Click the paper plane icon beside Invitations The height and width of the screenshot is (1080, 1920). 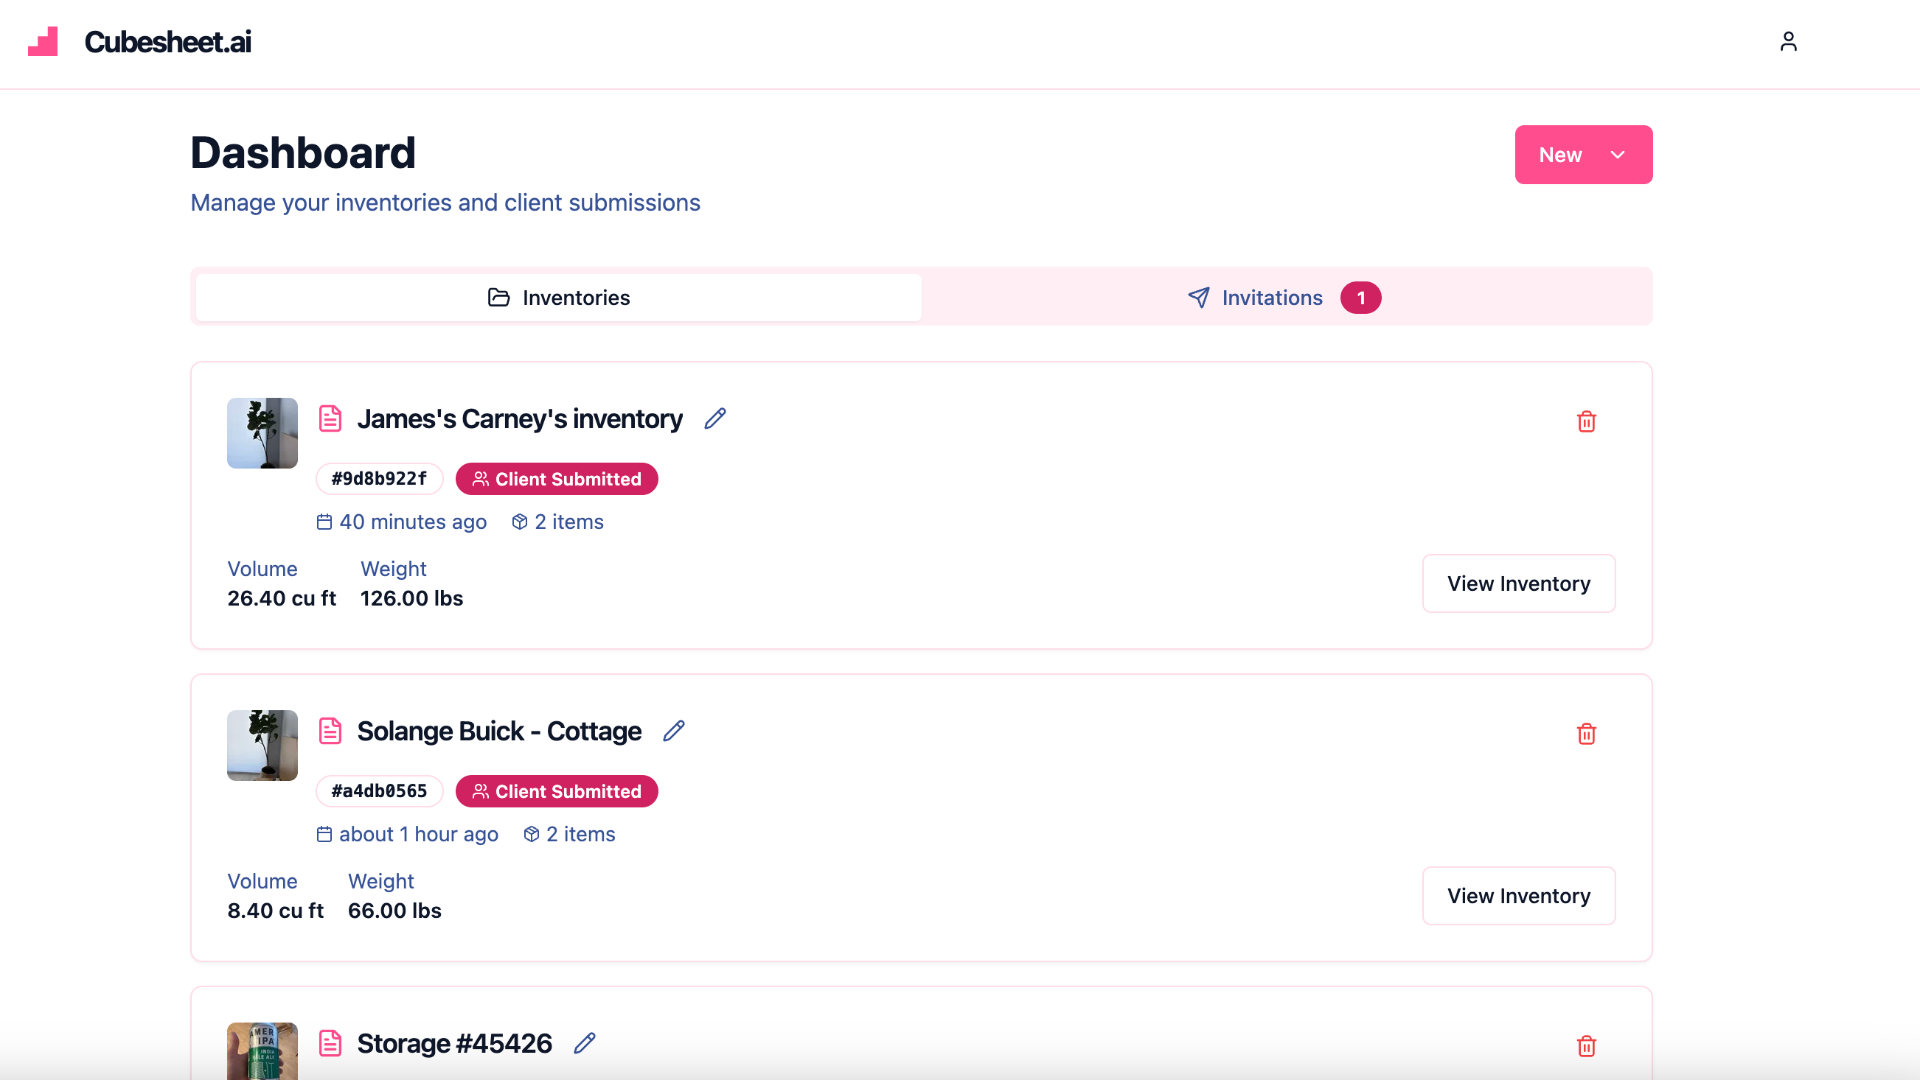[1199, 297]
